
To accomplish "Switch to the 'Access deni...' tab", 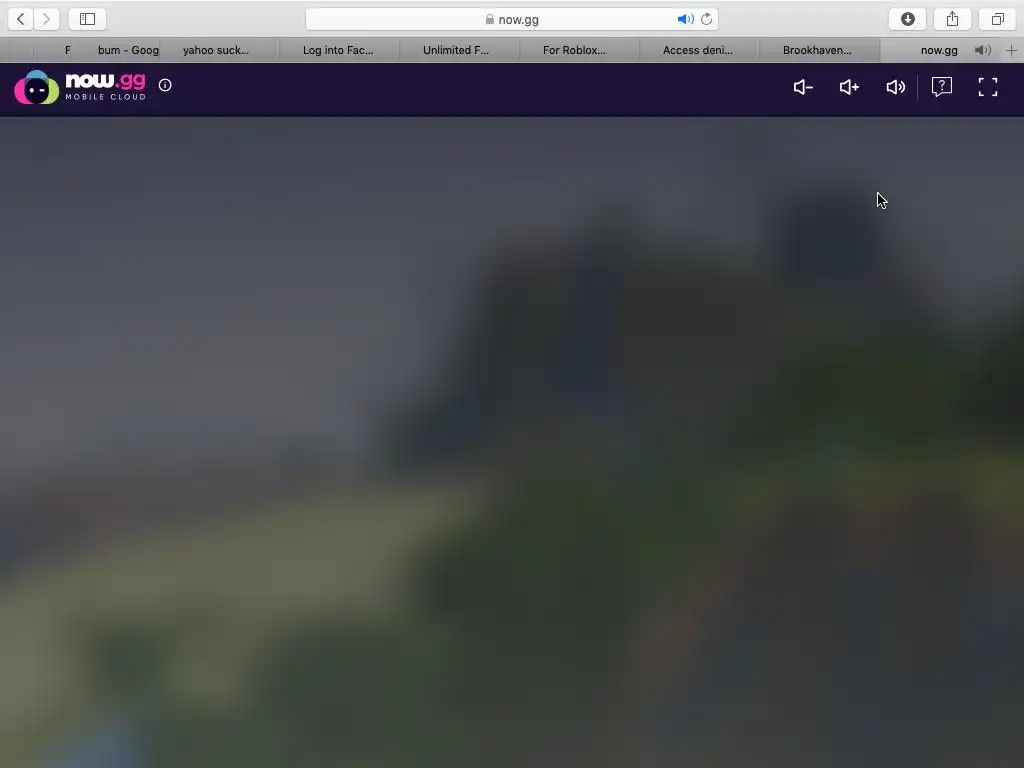I will (x=697, y=50).
